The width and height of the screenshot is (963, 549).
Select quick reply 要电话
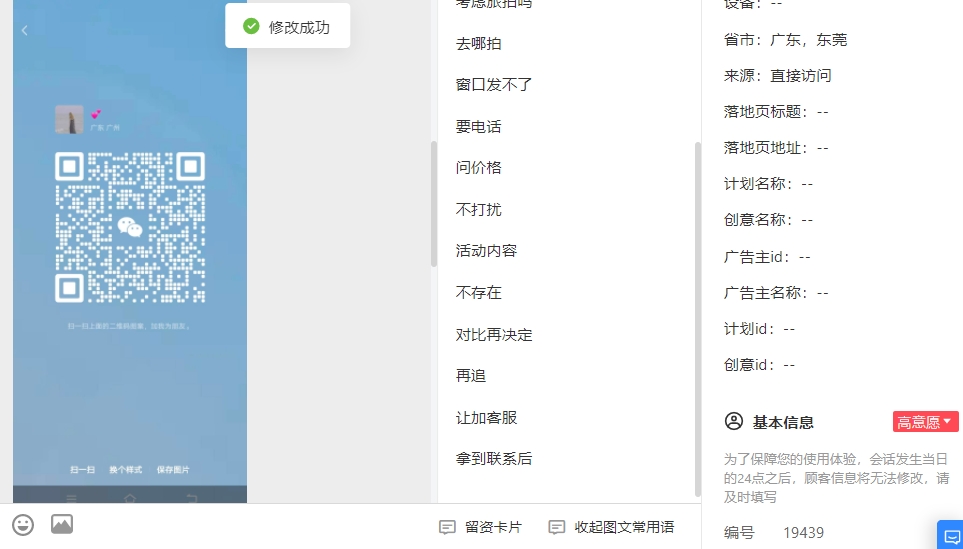pos(478,127)
